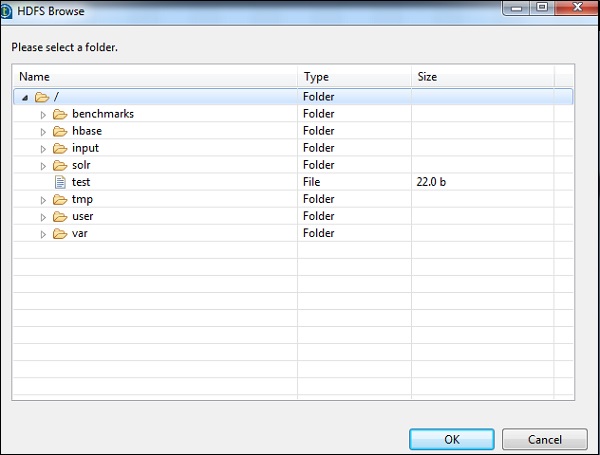
Task: Click the solr folder icon
Action: 60,165
